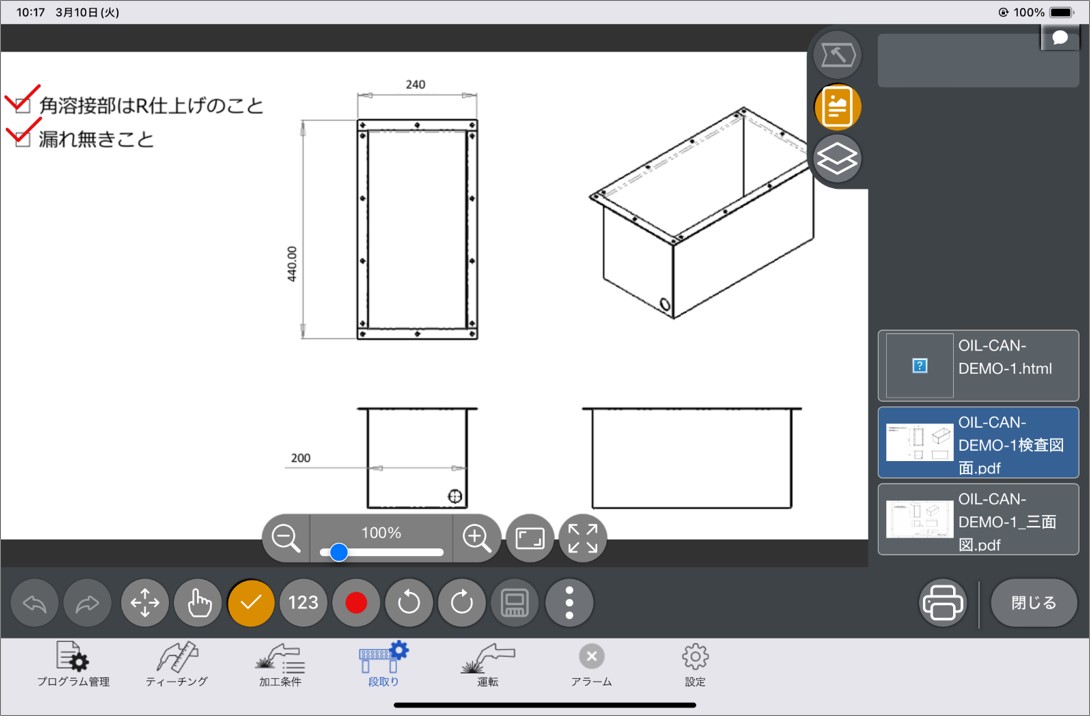Open the layers panel icon
This screenshot has width=1090, height=716.
coord(837,159)
